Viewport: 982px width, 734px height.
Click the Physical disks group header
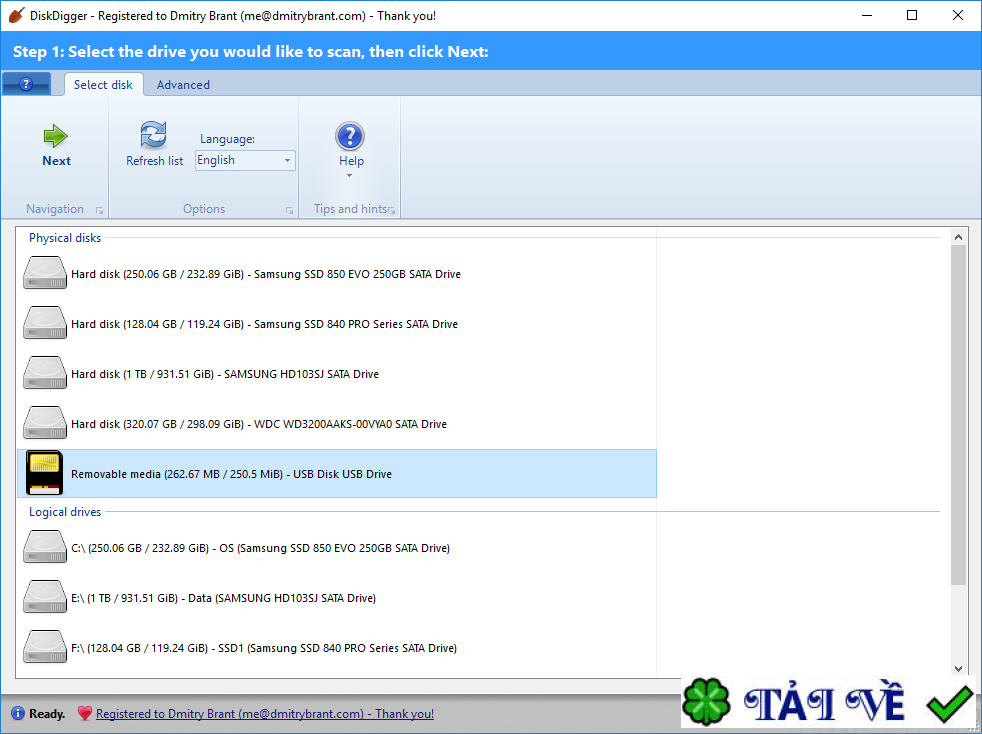(65, 238)
